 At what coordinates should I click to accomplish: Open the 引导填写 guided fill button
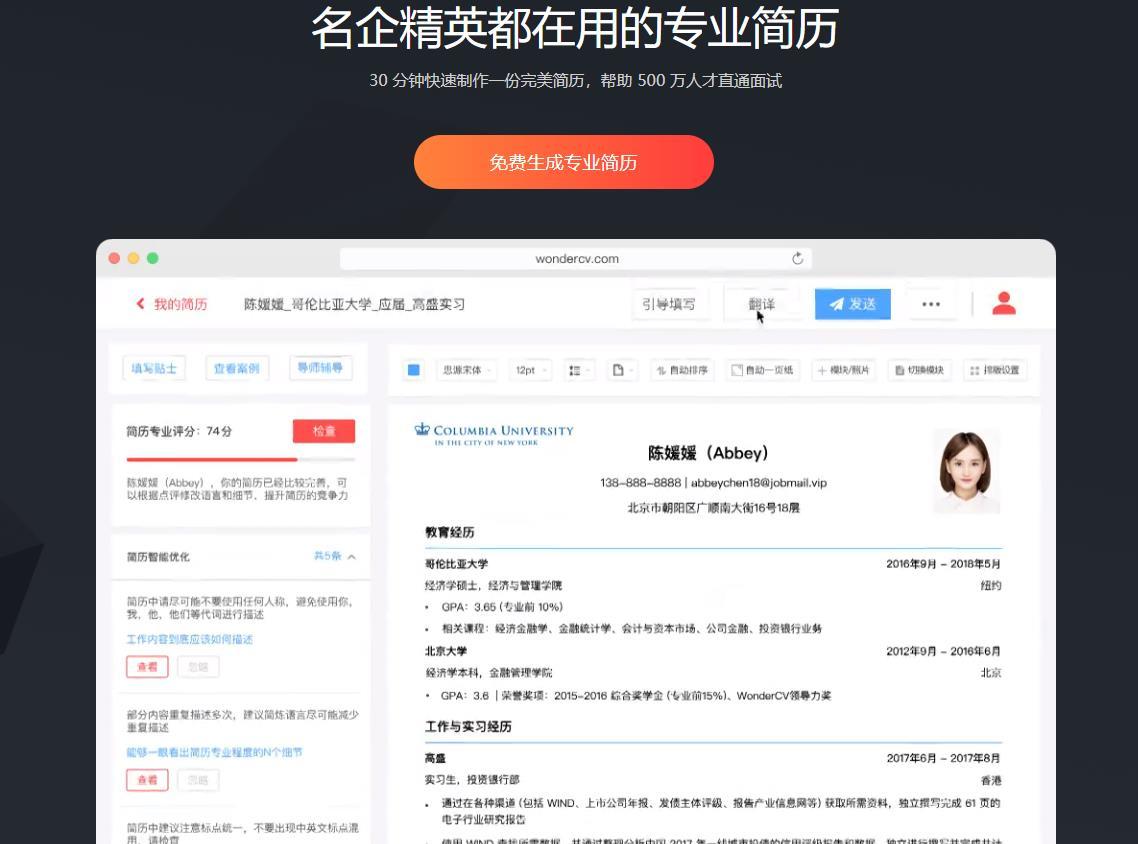[x=668, y=304]
